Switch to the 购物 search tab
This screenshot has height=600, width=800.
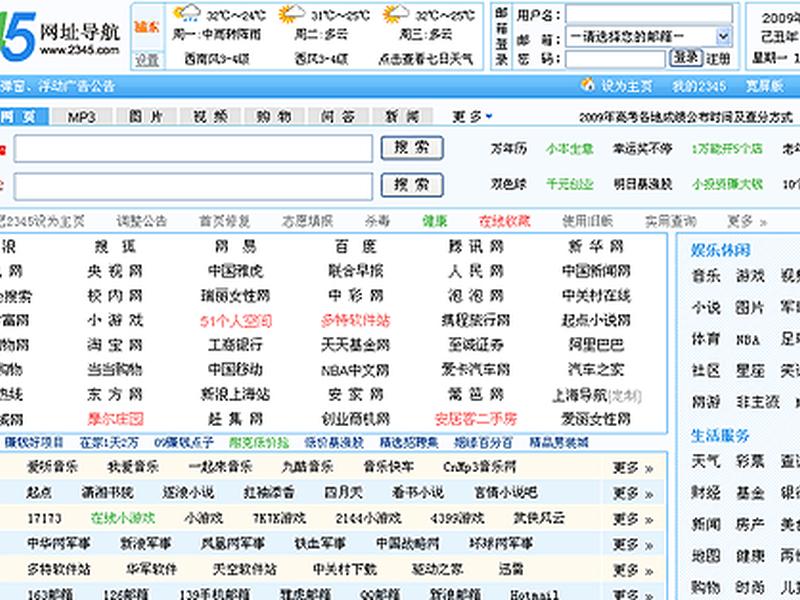pyautogui.click(x=274, y=117)
